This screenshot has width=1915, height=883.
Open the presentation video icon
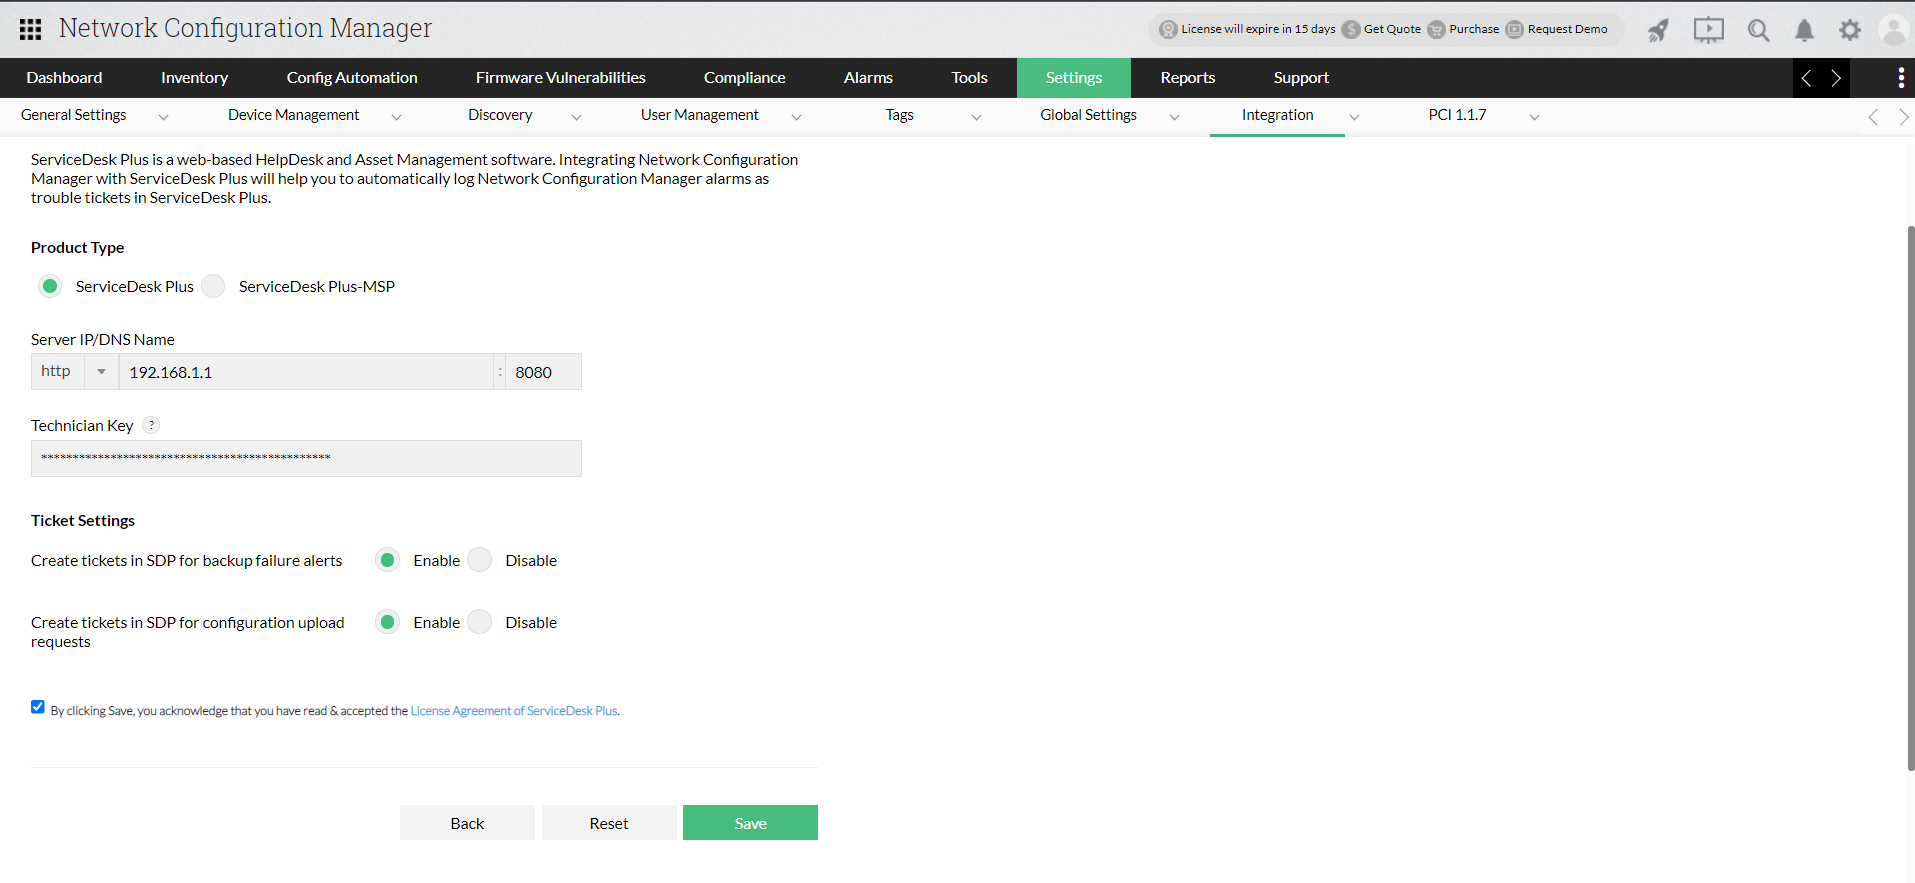1708,30
